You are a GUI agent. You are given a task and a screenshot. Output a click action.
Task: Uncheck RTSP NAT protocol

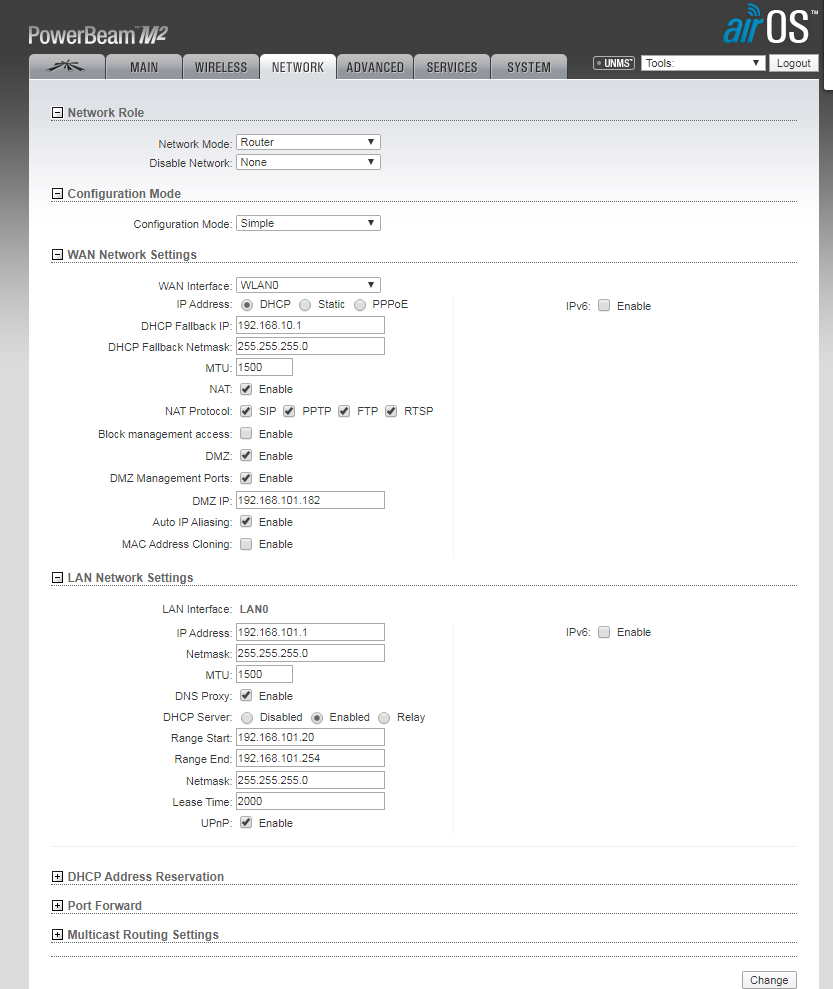(x=391, y=411)
